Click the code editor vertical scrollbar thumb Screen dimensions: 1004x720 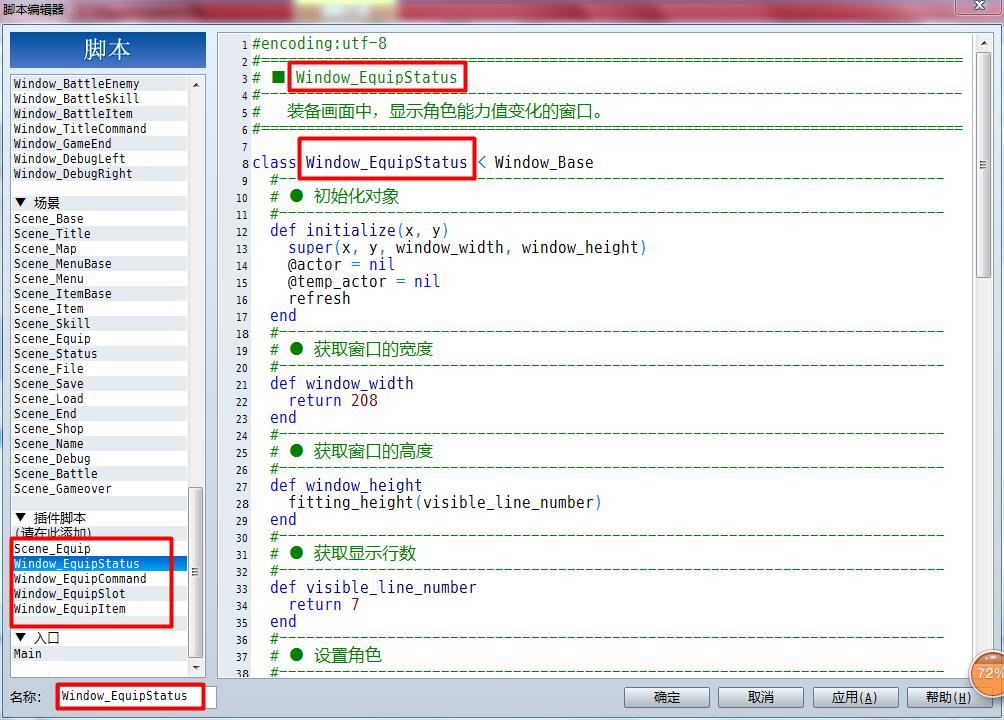click(984, 165)
